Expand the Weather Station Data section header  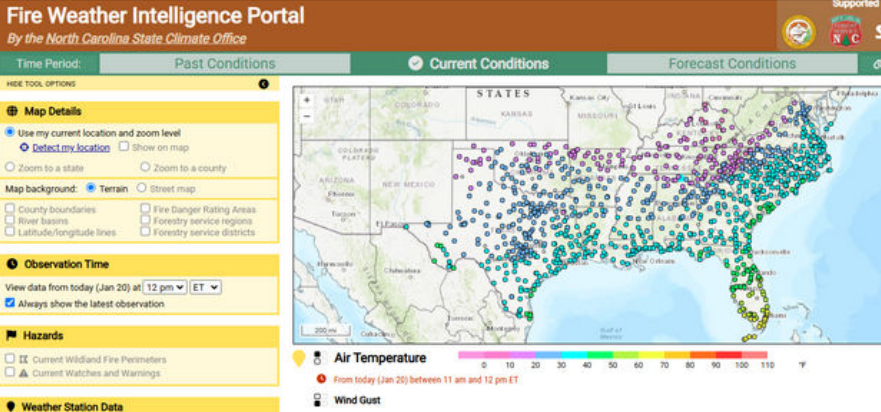pos(139,406)
